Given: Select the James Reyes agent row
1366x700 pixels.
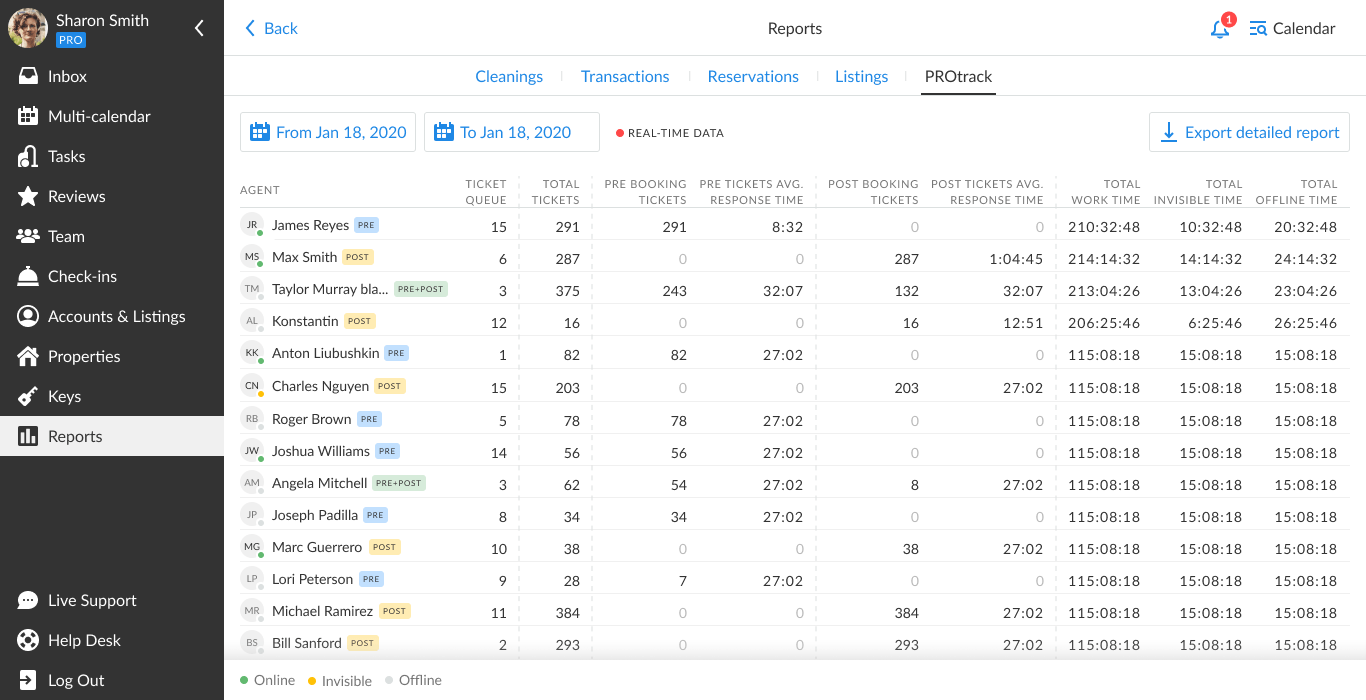Looking at the screenshot, I should pos(310,226).
